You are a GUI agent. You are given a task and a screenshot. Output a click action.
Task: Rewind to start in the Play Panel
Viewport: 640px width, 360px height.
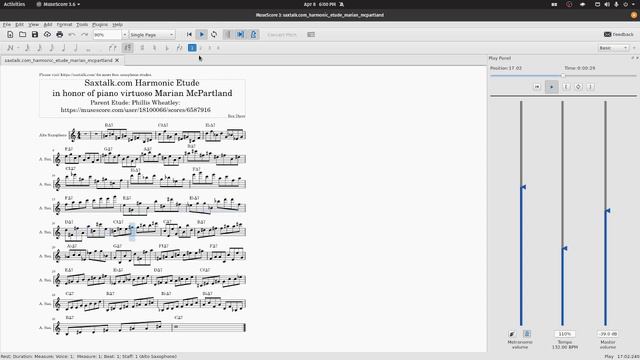pos(537,87)
